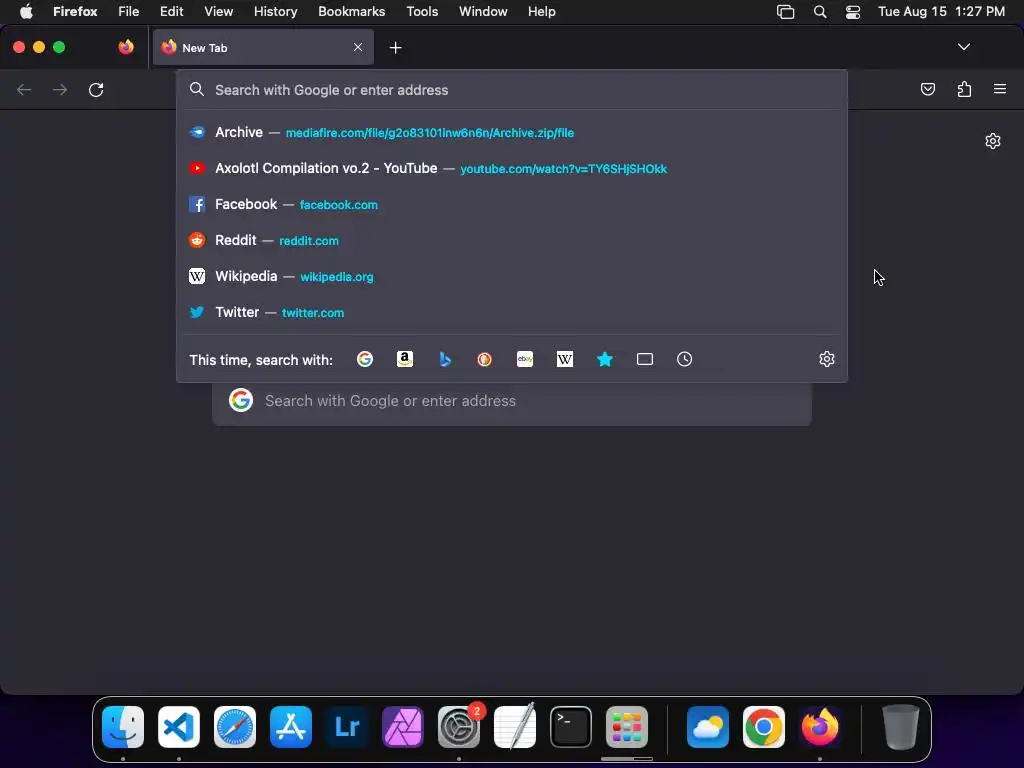1024x768 pixels.
Task: Open Spotlight search in menu bar
Action: tap(820, 12)
